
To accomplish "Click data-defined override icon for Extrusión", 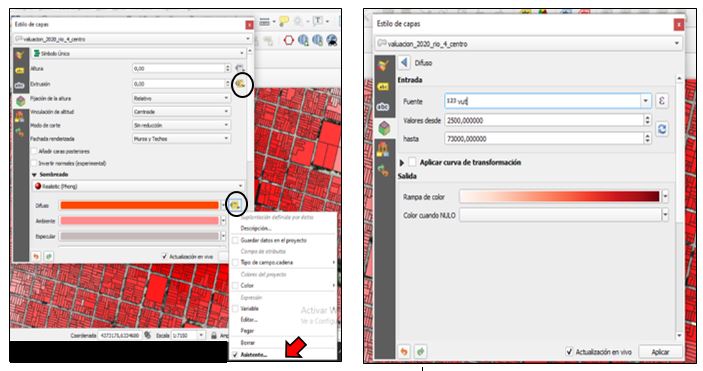I will coord(241,83).
